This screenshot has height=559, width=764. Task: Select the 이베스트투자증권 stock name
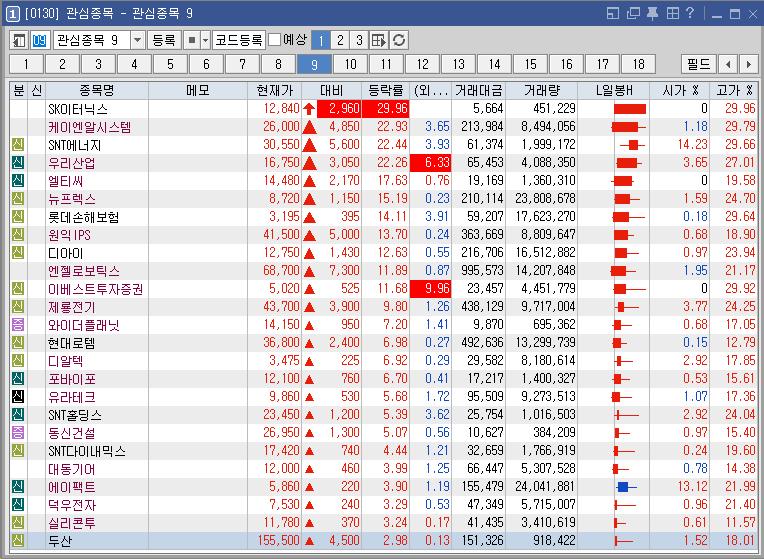coord(96,289)
